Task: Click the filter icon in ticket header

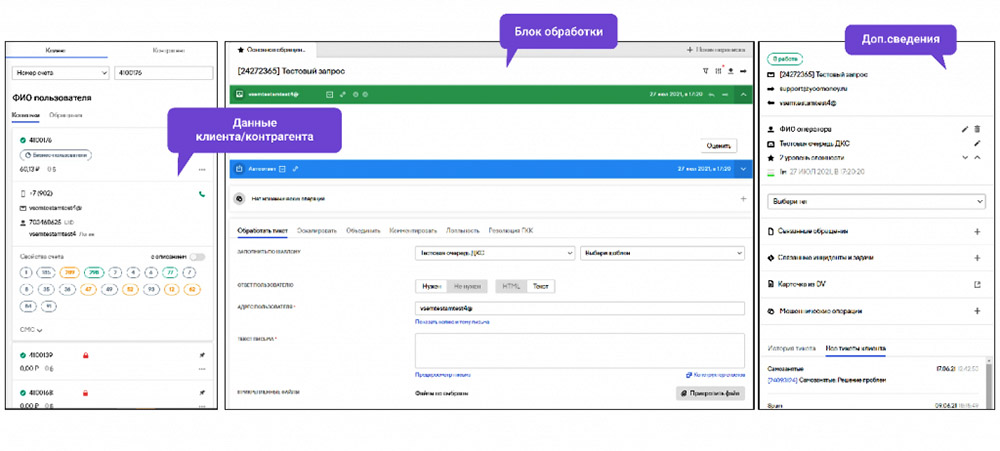Action: coord(704,71)
